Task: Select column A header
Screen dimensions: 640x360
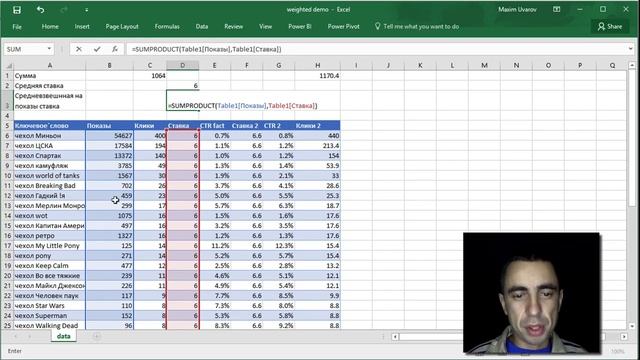Action: (x=50, y=65)
